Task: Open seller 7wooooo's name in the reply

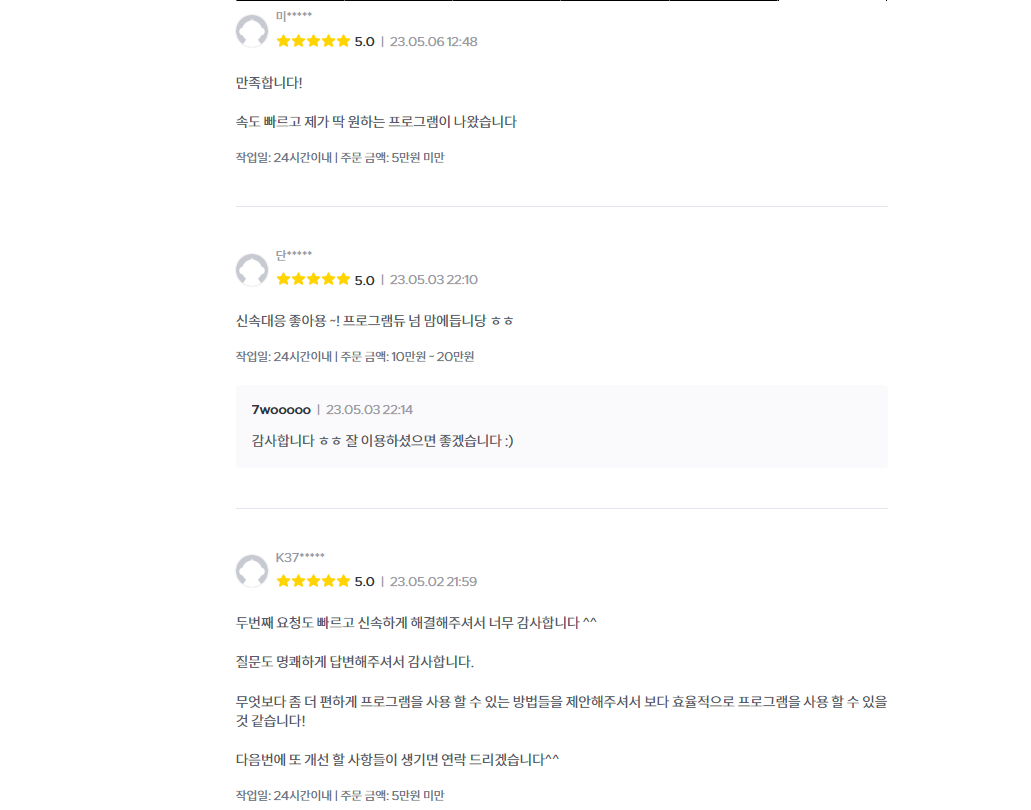Action: coord(281,409)
